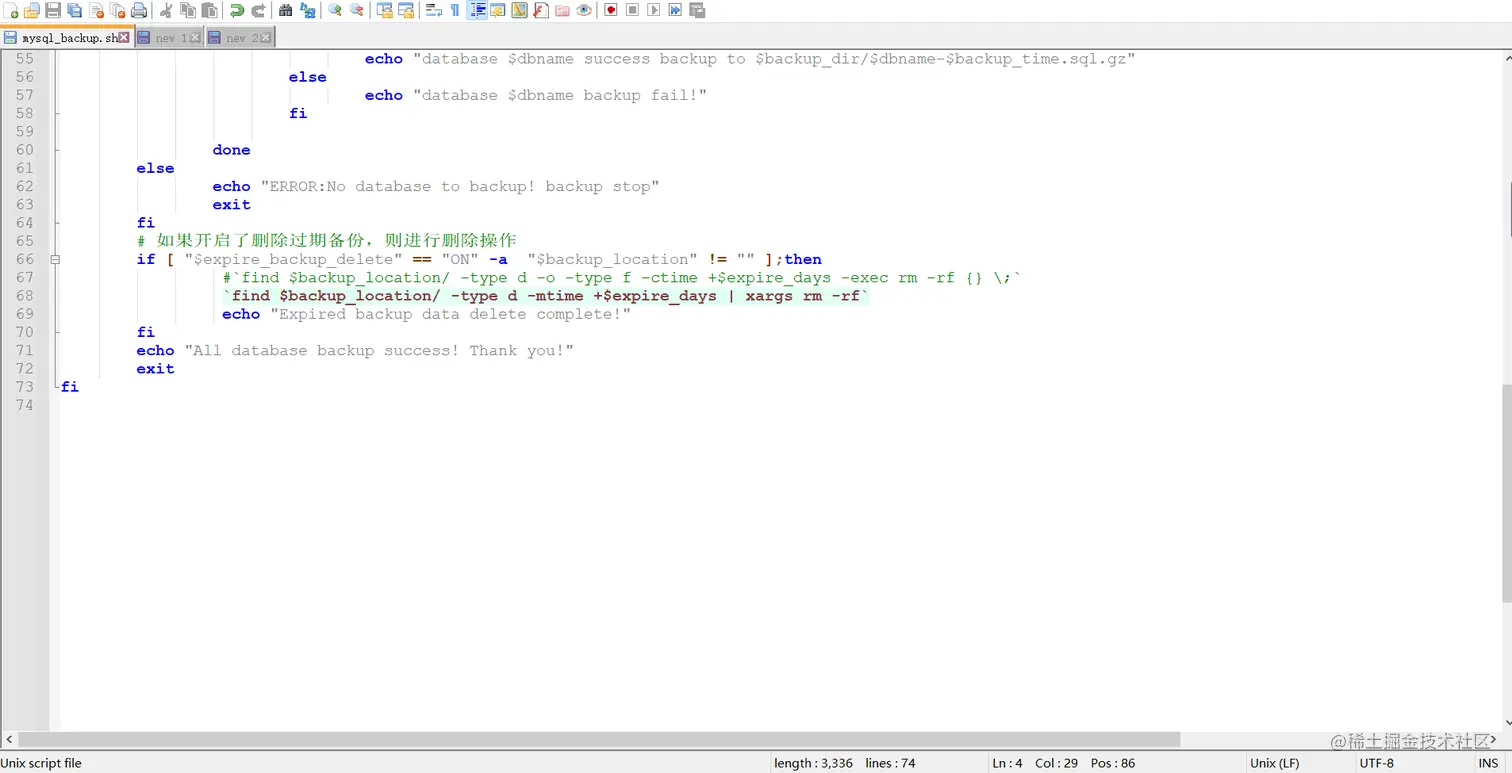The width and height of the screenshot is (1512, 773).
Task: Run macro multiple times
Action: tap(675, 10)
